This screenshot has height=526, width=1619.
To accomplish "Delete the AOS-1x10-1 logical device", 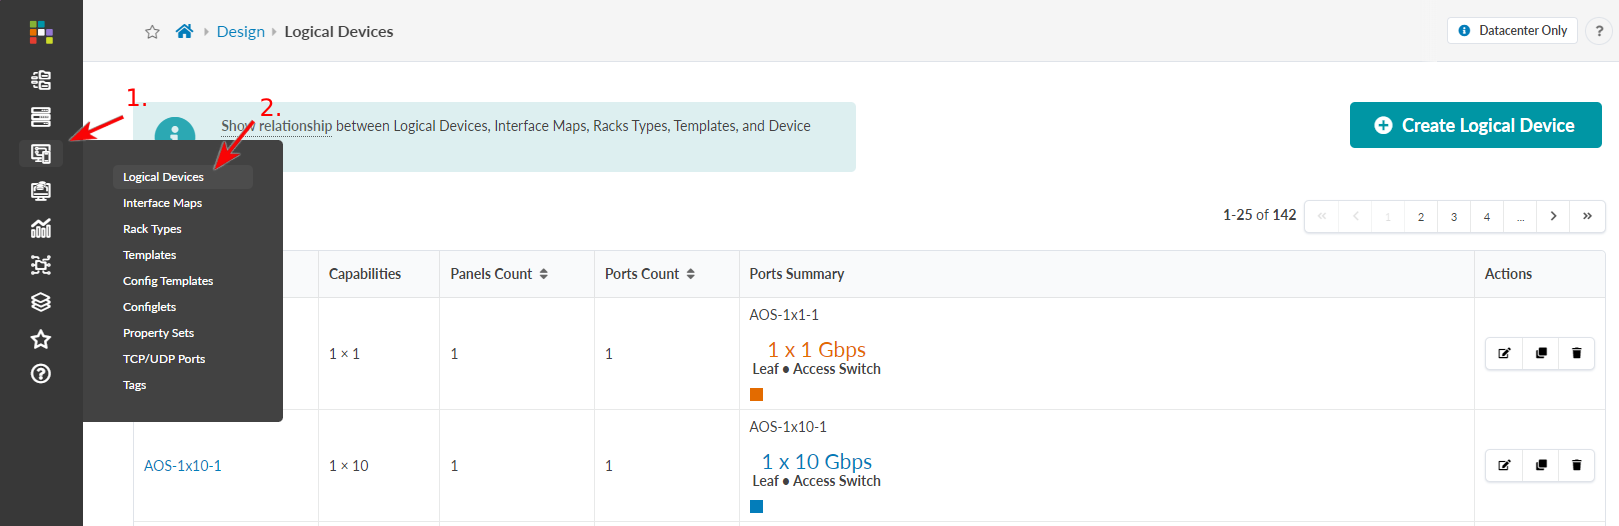I will point(1577,465).
